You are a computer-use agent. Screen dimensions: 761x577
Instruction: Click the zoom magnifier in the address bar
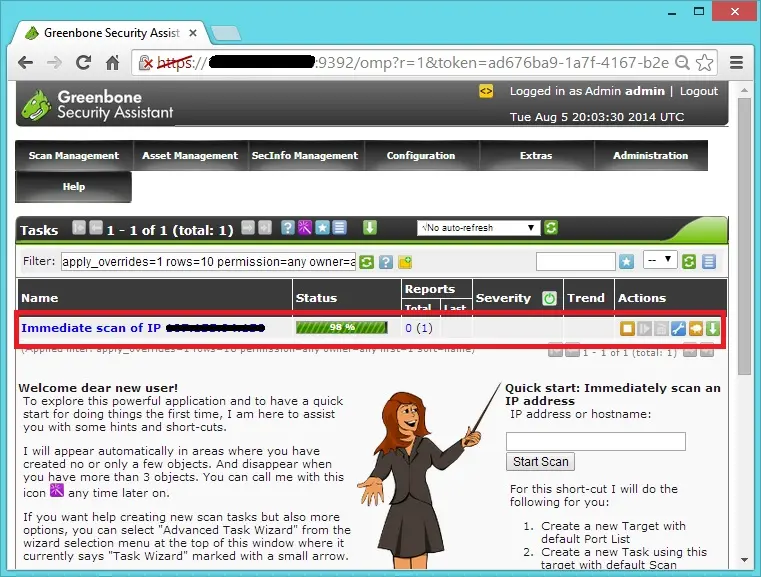[x=682, y=62]
